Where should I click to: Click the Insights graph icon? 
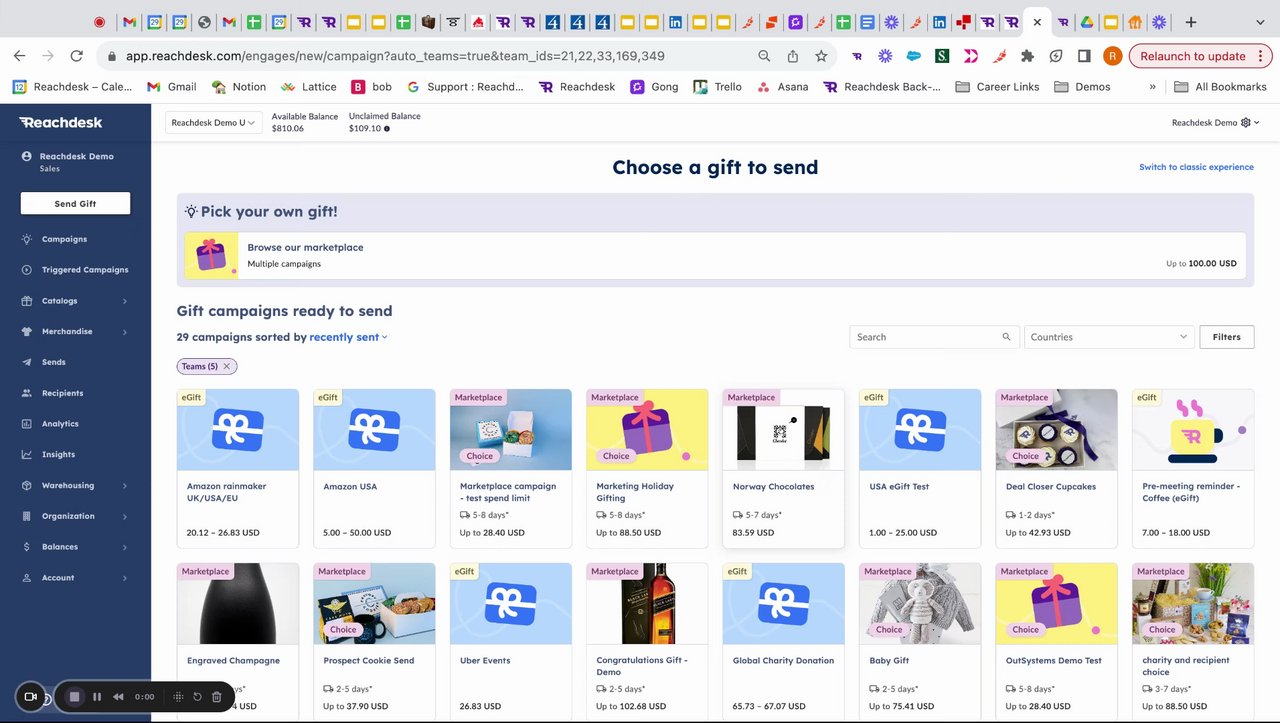[27, 455]
